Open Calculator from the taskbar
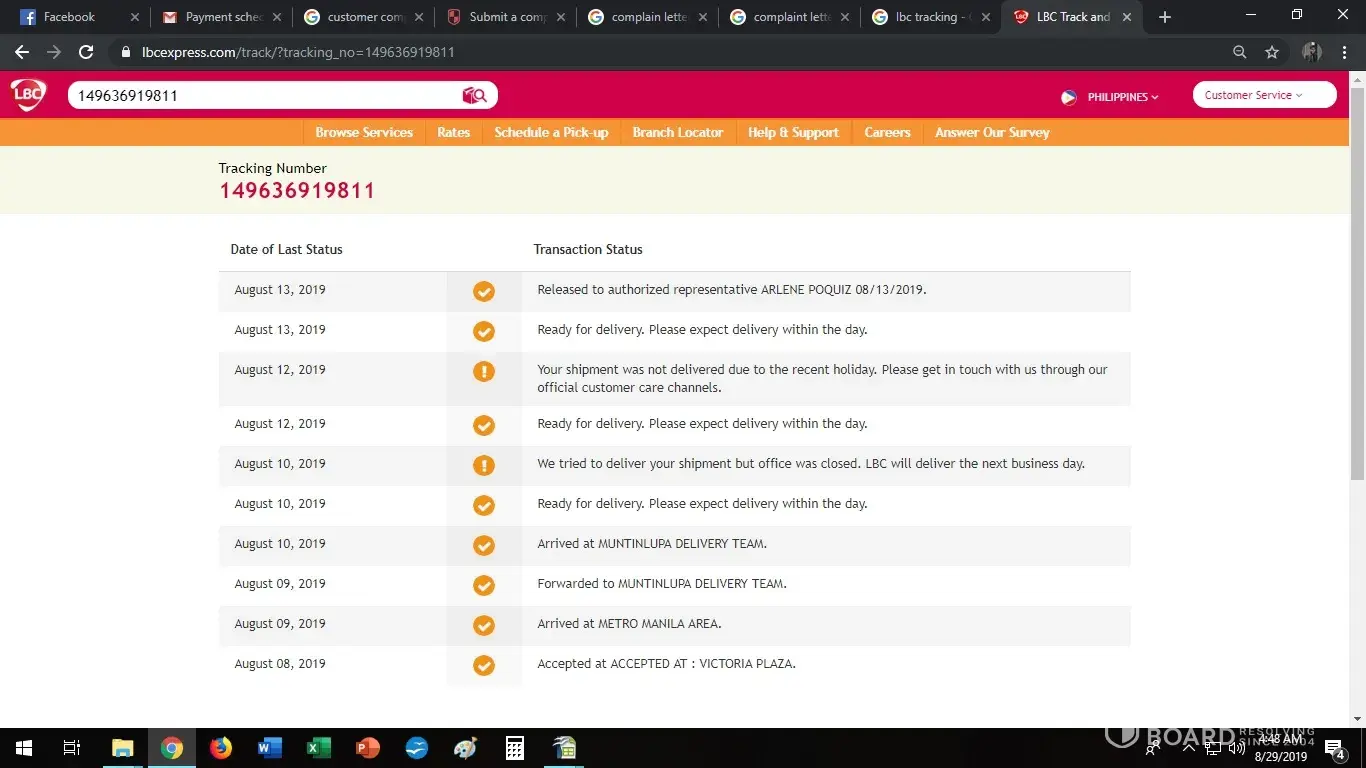 pos(515,748)
